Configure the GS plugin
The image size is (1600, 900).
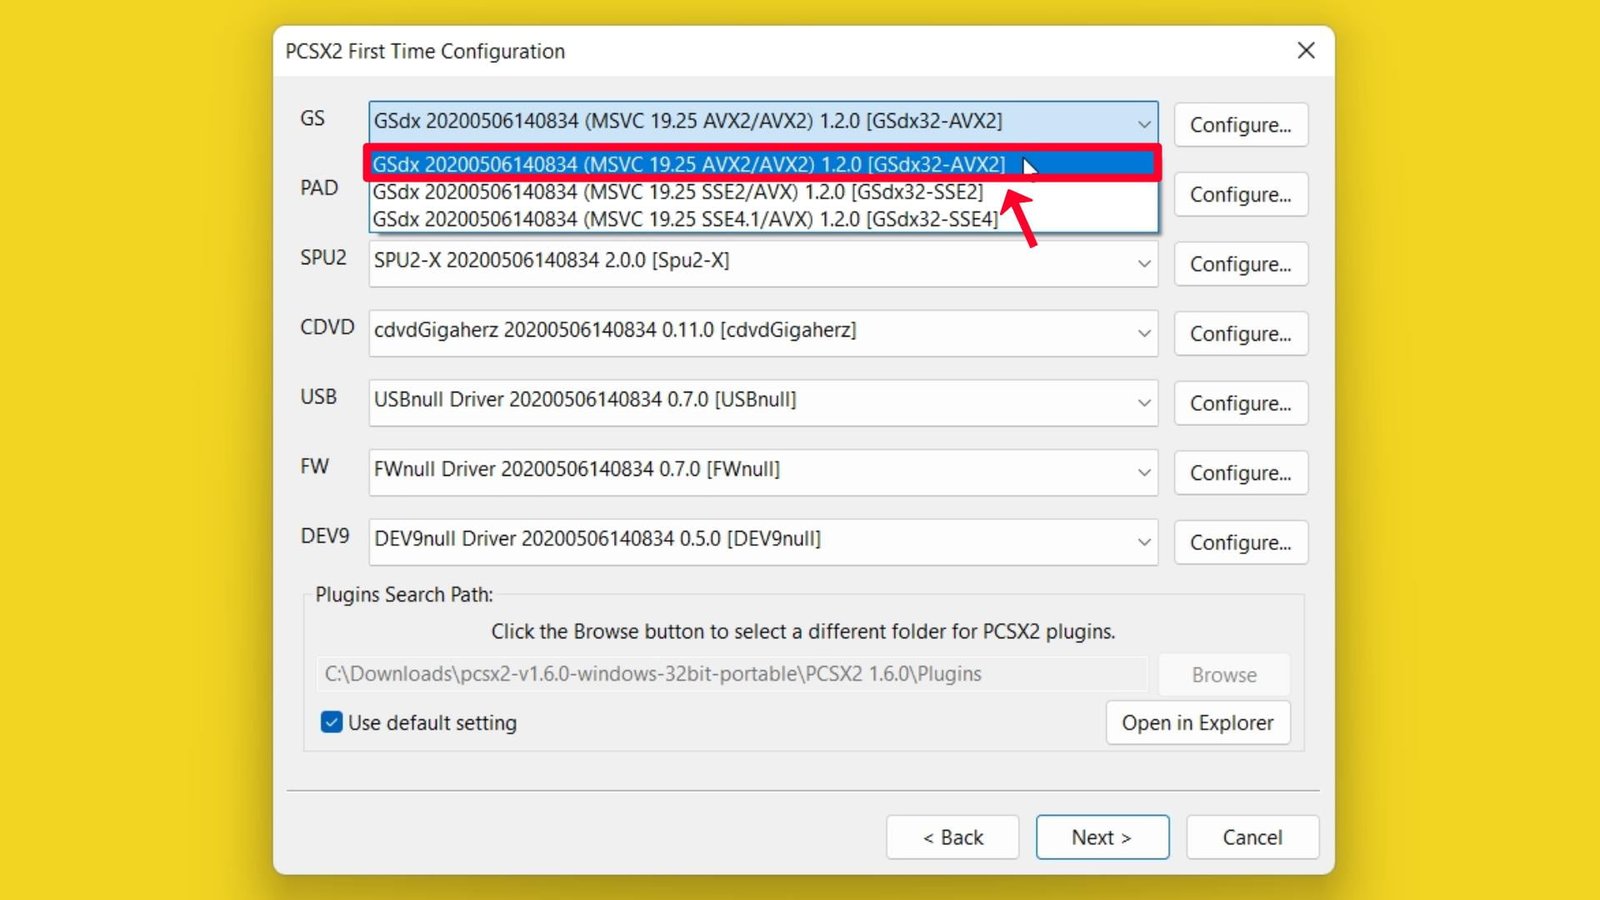(x=1241, y=125)
